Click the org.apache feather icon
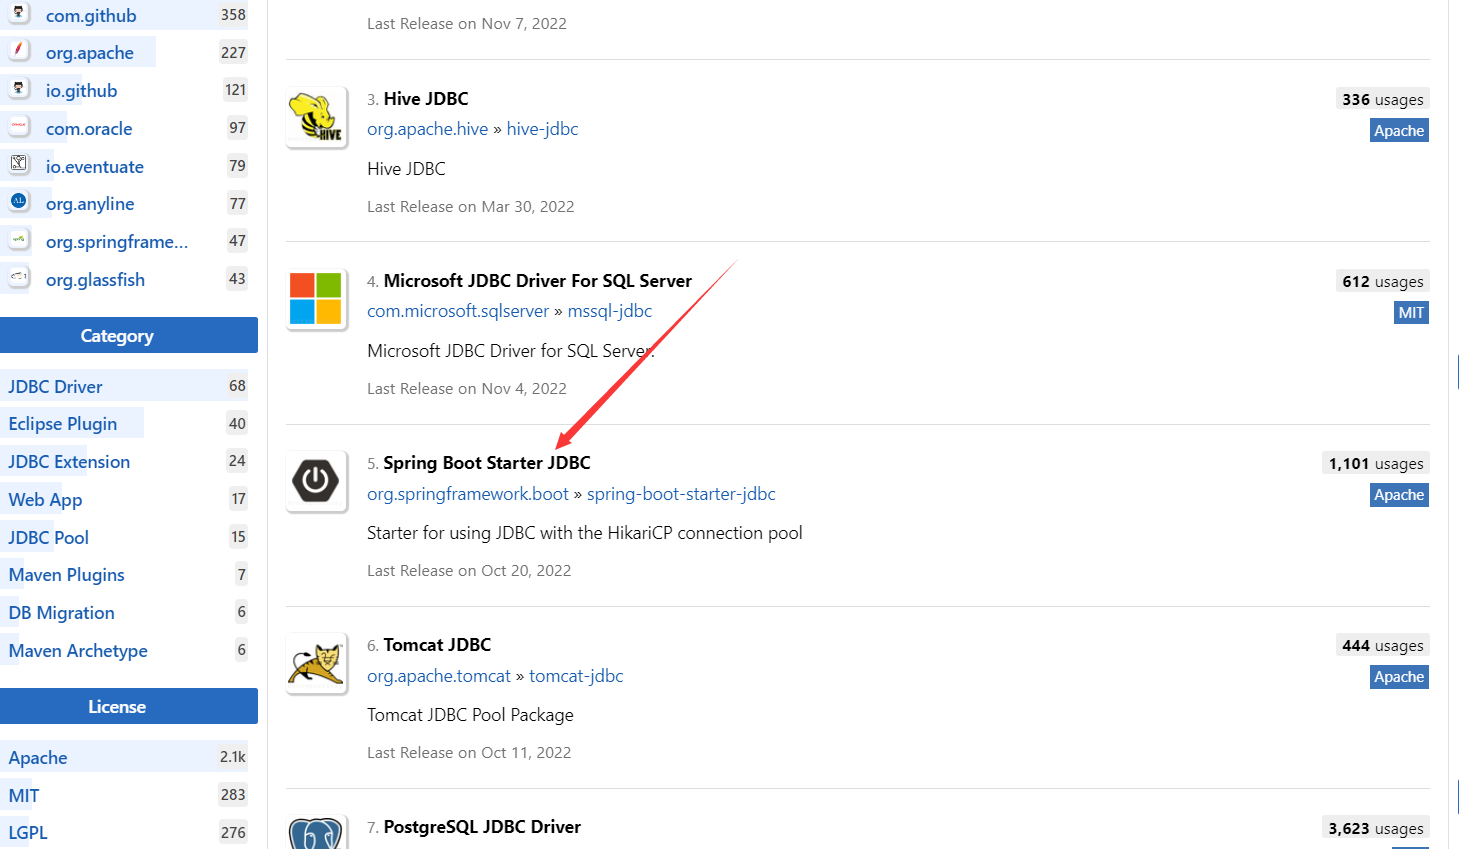The image size is (1459, 849). tap(19, 50)
